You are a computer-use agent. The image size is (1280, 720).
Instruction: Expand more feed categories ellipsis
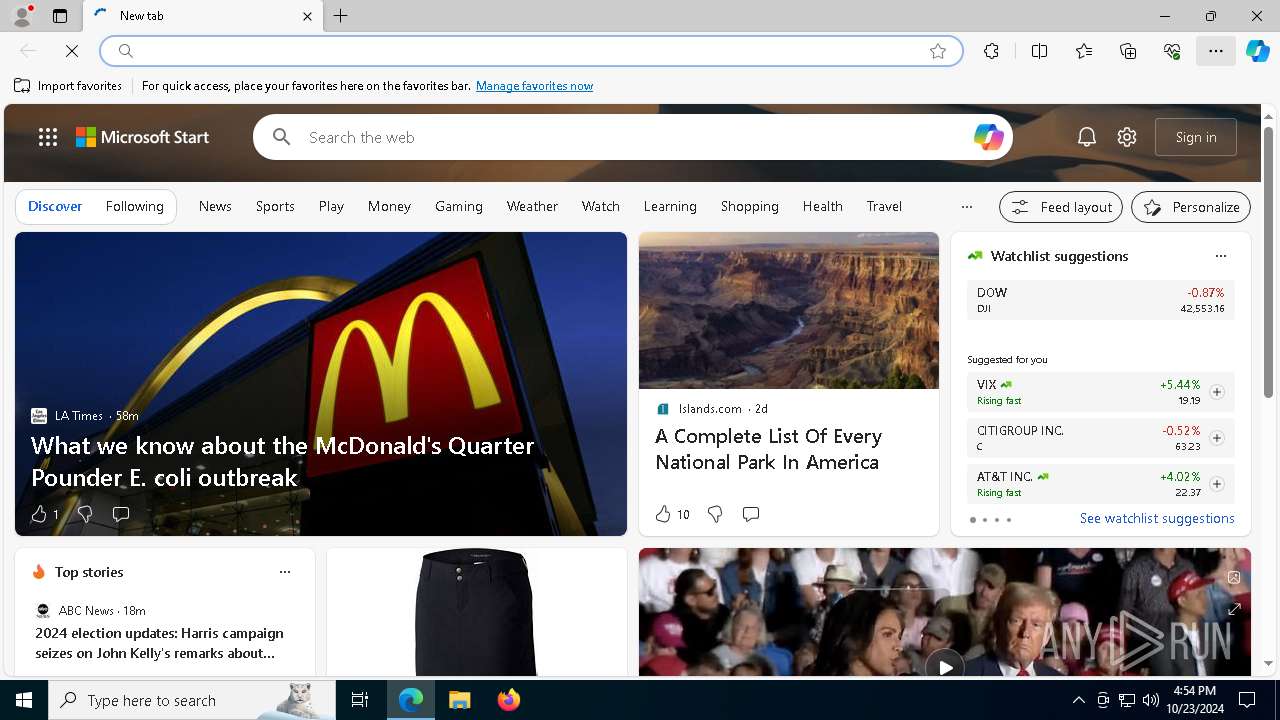click(966, 207)
